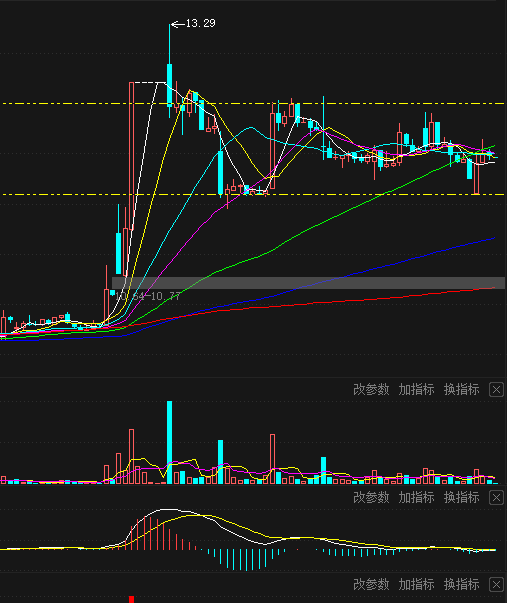
Task: Click 换指标 above the volume panel
Action: click(x=462, y=390)
